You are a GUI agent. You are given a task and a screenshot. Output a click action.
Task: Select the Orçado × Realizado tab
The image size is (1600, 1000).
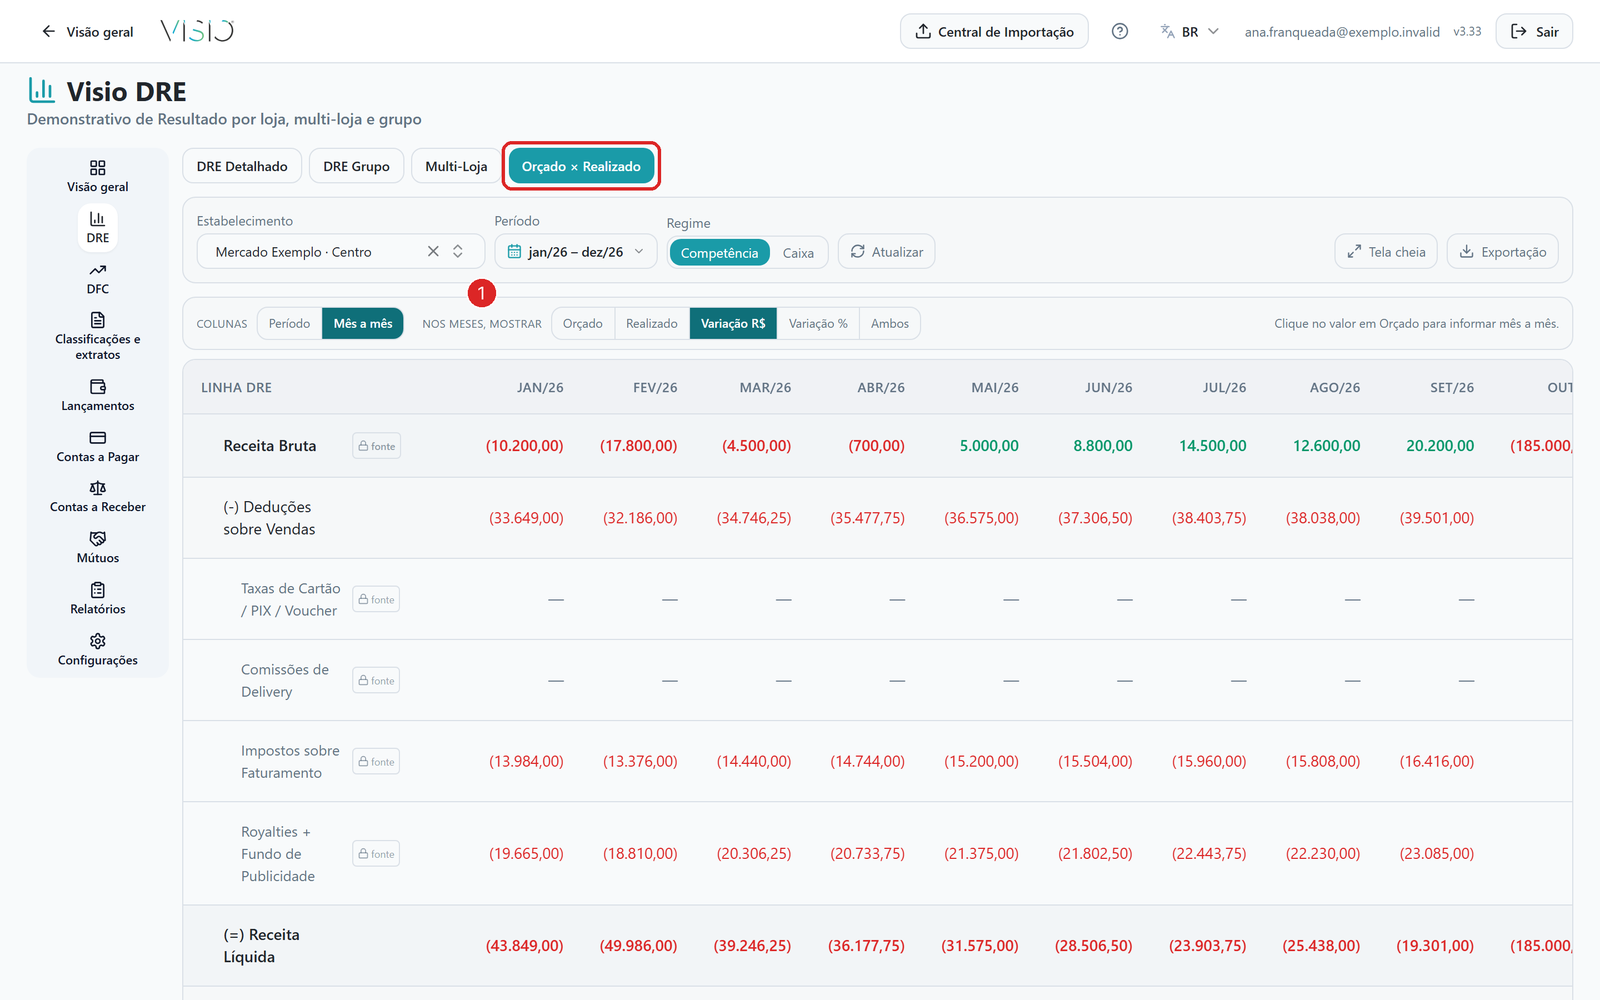pos(581,166)
